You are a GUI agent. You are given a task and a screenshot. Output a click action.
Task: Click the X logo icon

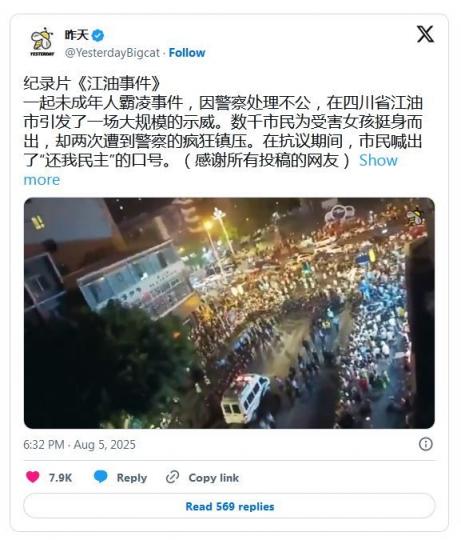coord(425,34)
